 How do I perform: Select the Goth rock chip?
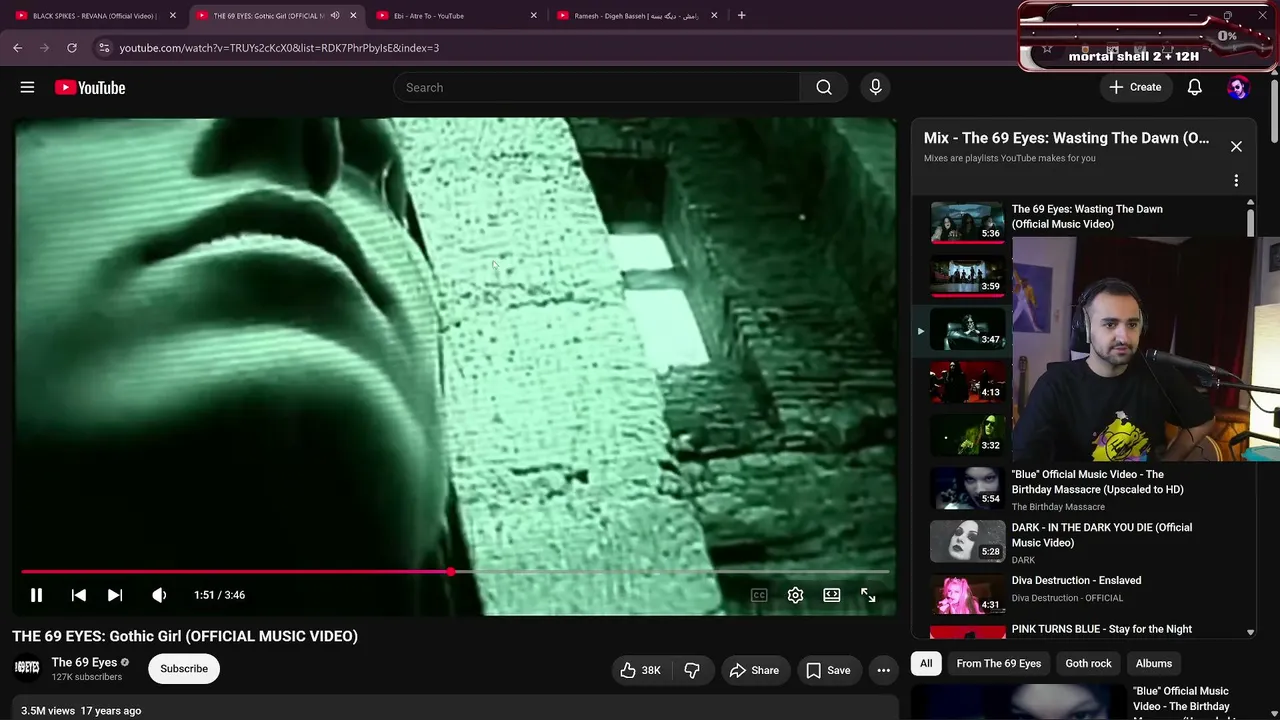coord(1088,663)
